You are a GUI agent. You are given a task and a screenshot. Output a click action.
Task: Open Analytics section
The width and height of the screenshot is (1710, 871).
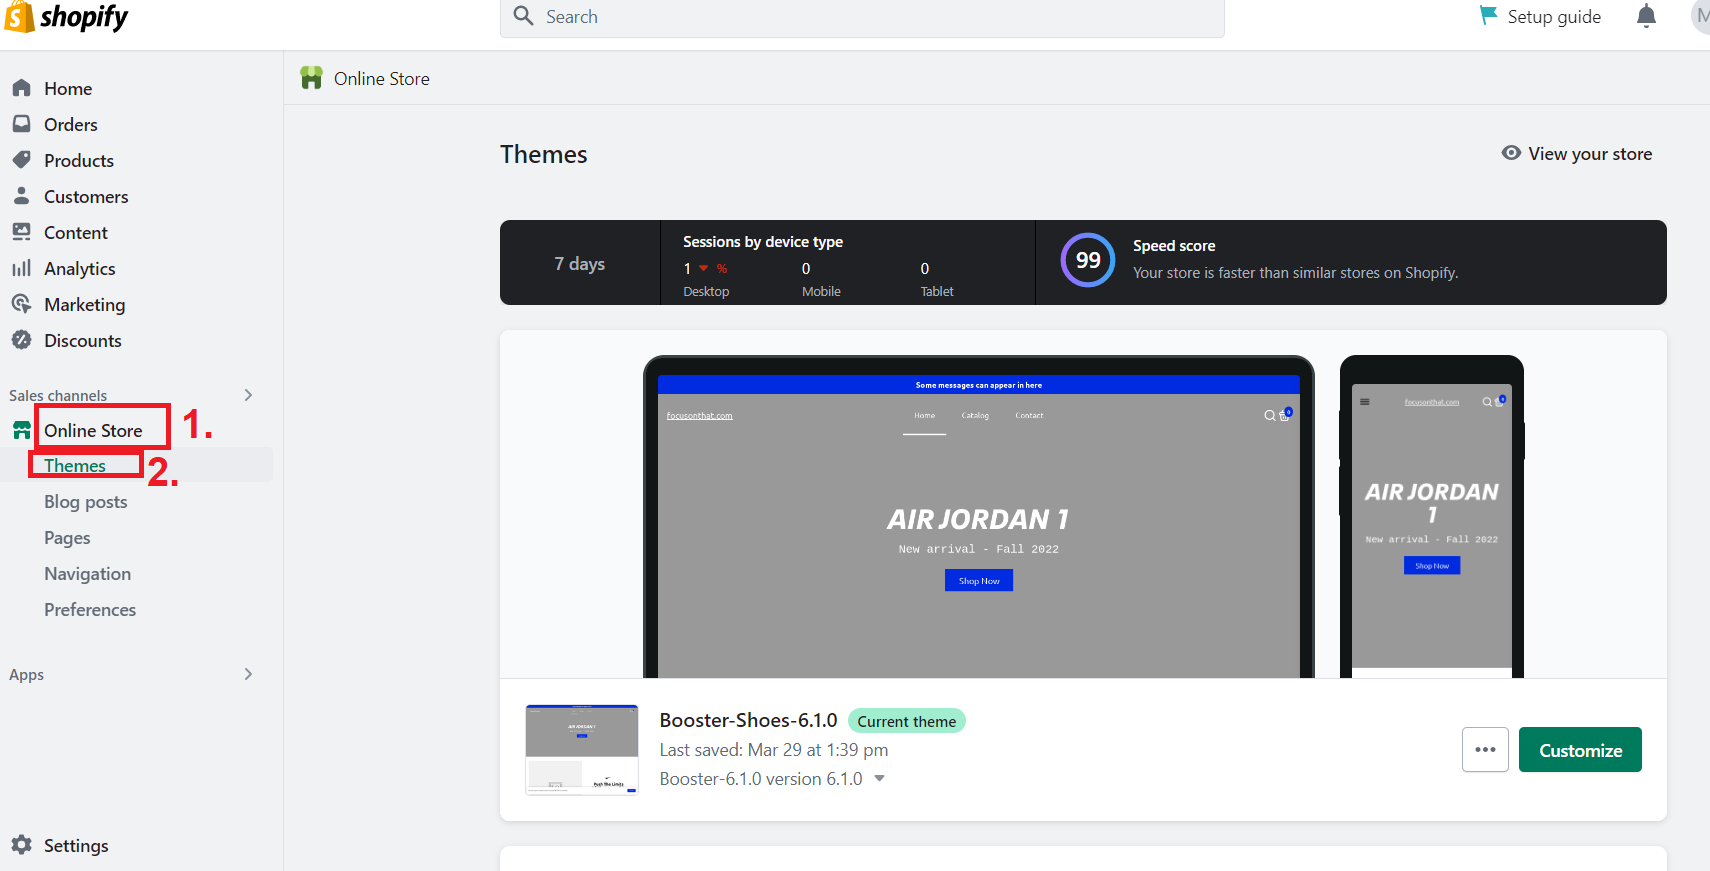pos(80,268)
